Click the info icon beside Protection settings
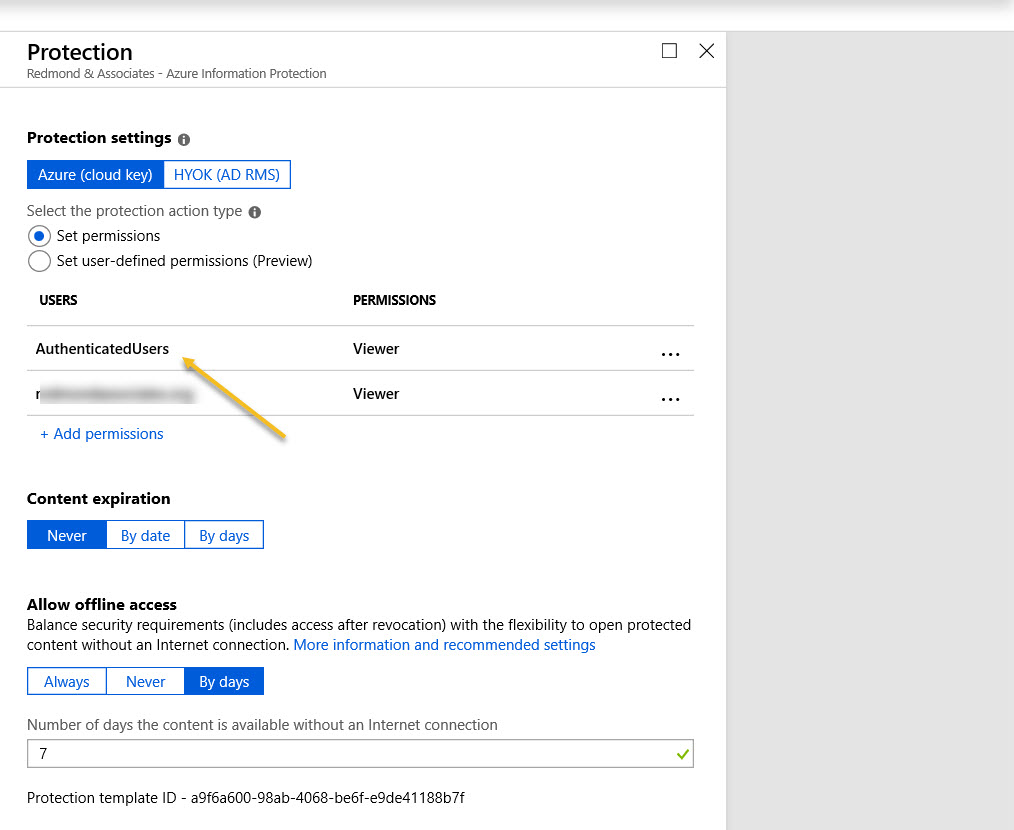The width and height of the screenshot is (1014, 830). coord(184,139)
